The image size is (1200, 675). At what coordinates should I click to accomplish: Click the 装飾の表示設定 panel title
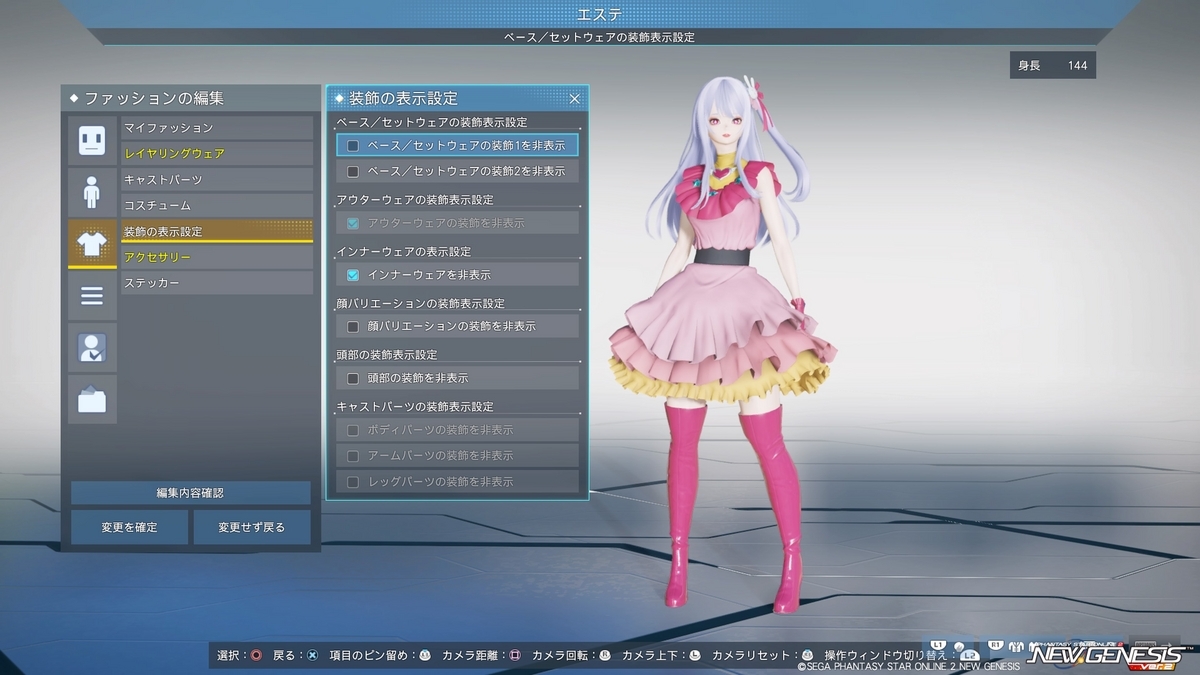(403, 98)
